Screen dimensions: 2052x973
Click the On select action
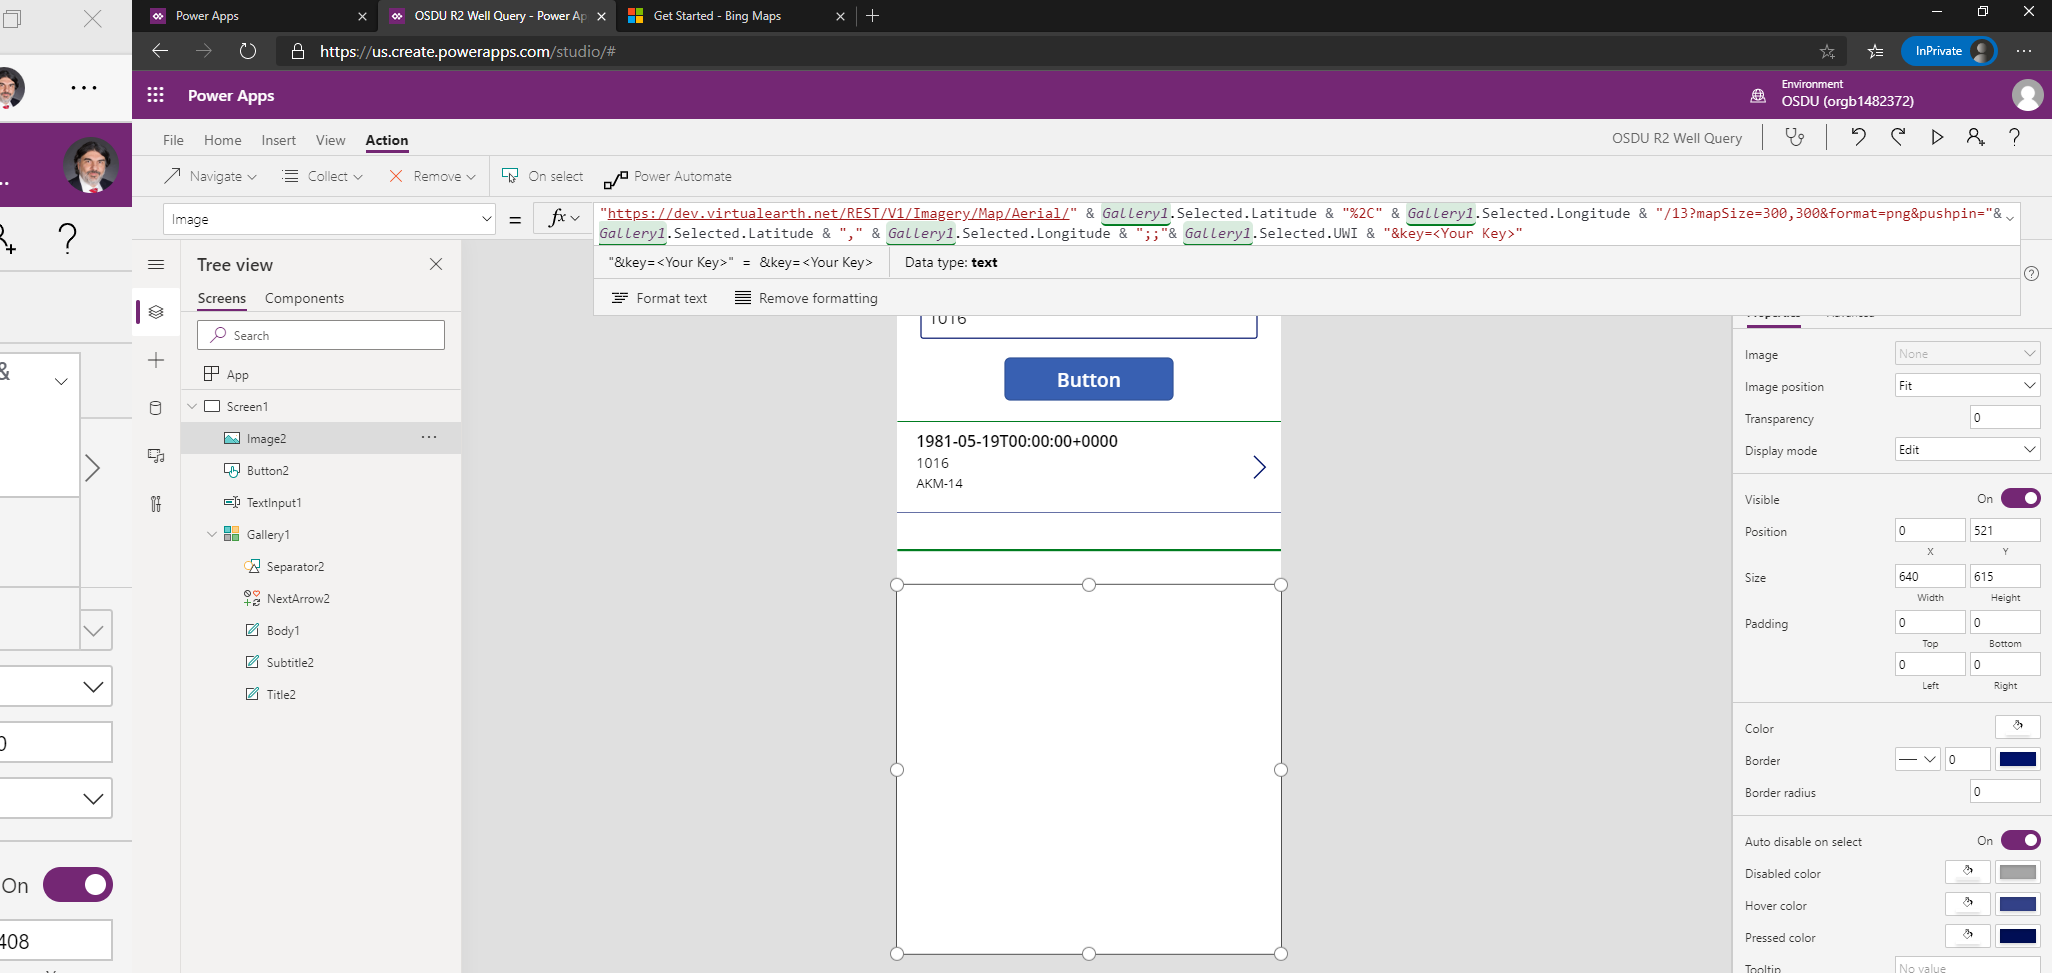pyautogui.click(x=542, y=176)
